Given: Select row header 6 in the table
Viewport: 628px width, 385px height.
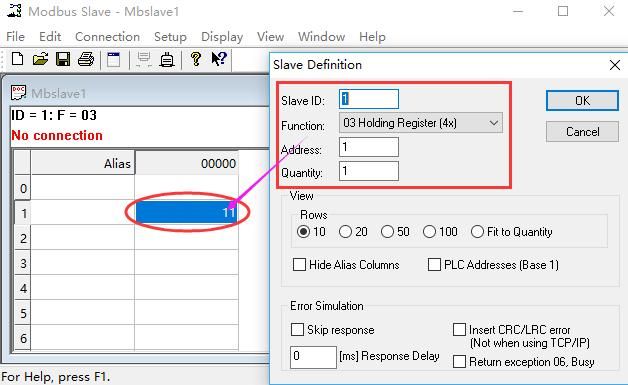Looking at the screenshot, I should [23, 338].
